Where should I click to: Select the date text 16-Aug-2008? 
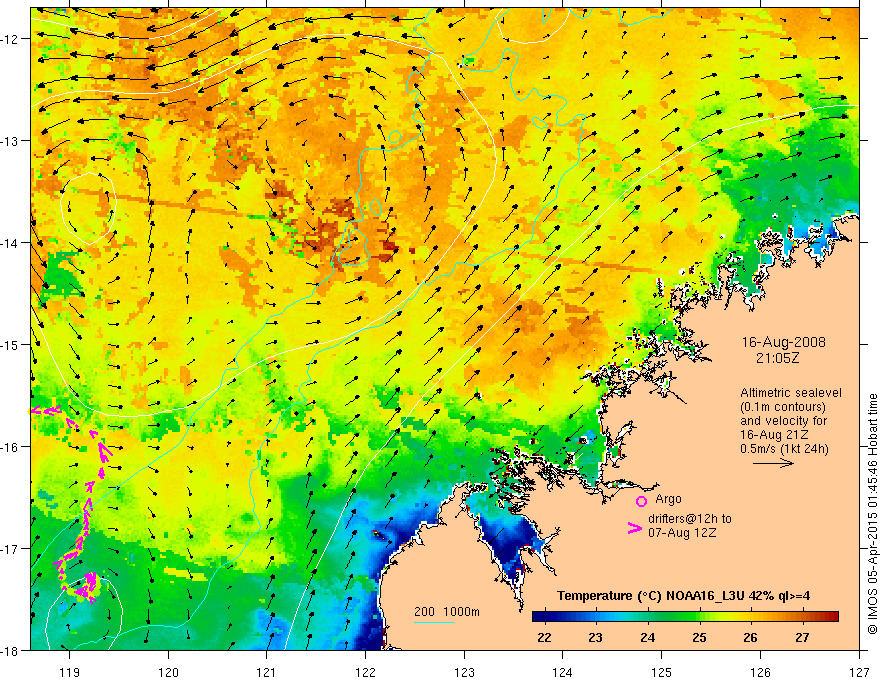pos(783,342)
